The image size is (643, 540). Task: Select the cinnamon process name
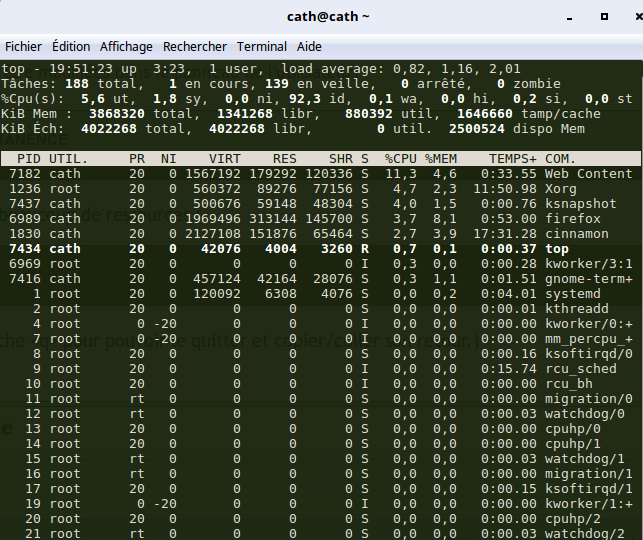click(577, 234)
